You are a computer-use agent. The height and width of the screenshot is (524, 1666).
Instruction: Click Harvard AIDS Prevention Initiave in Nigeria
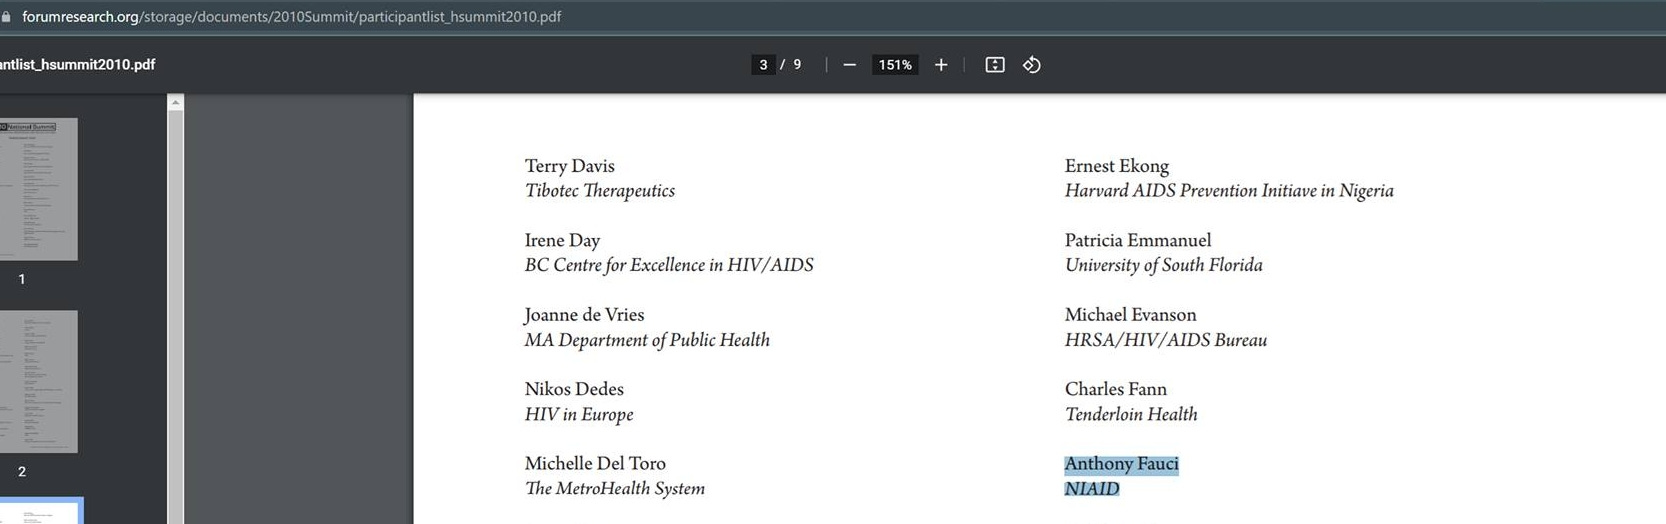tap(1229, 191)
